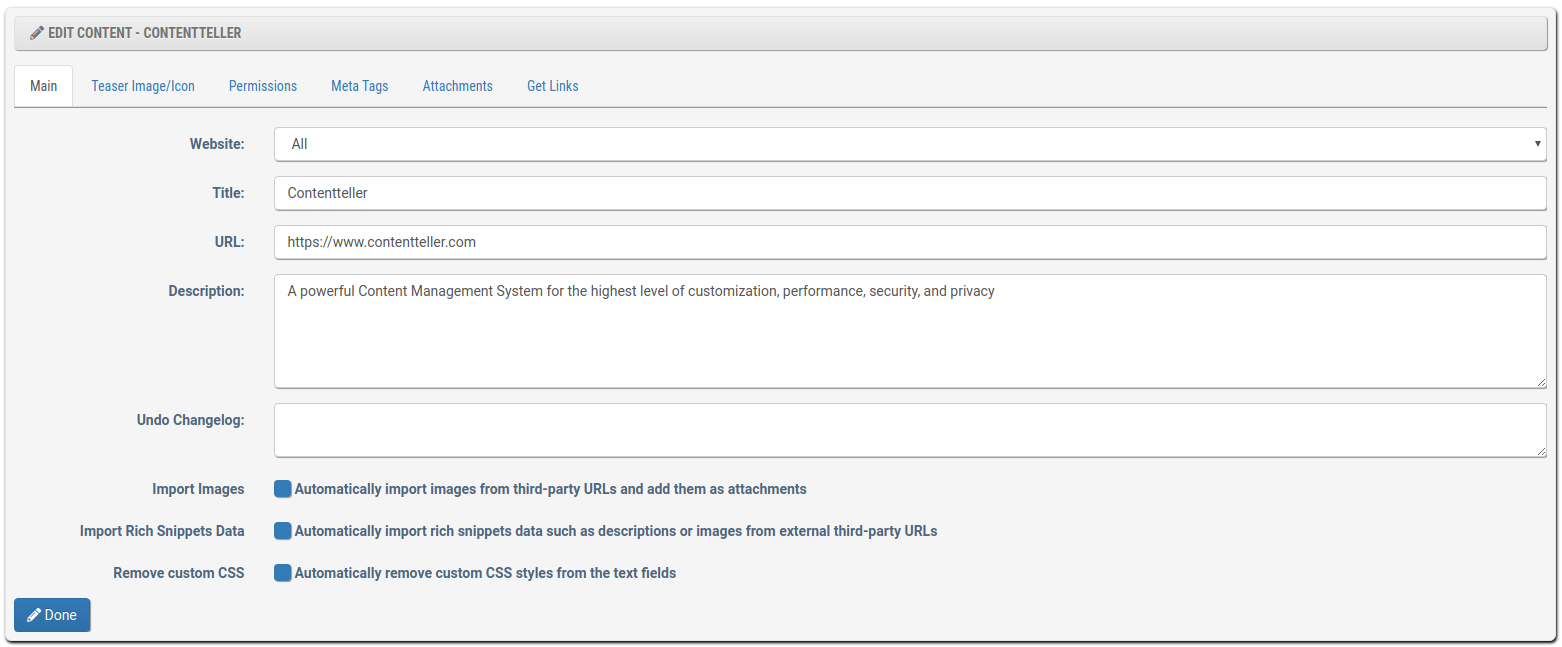Go to the Permissions tab
The image size is (1562, 647).
(x=263, y=86)
